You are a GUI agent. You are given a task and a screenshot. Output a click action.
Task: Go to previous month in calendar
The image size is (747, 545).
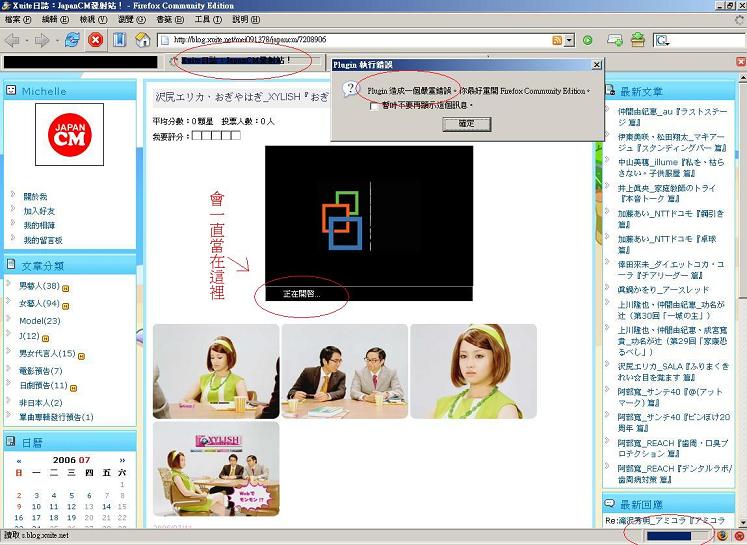[19, 461]
